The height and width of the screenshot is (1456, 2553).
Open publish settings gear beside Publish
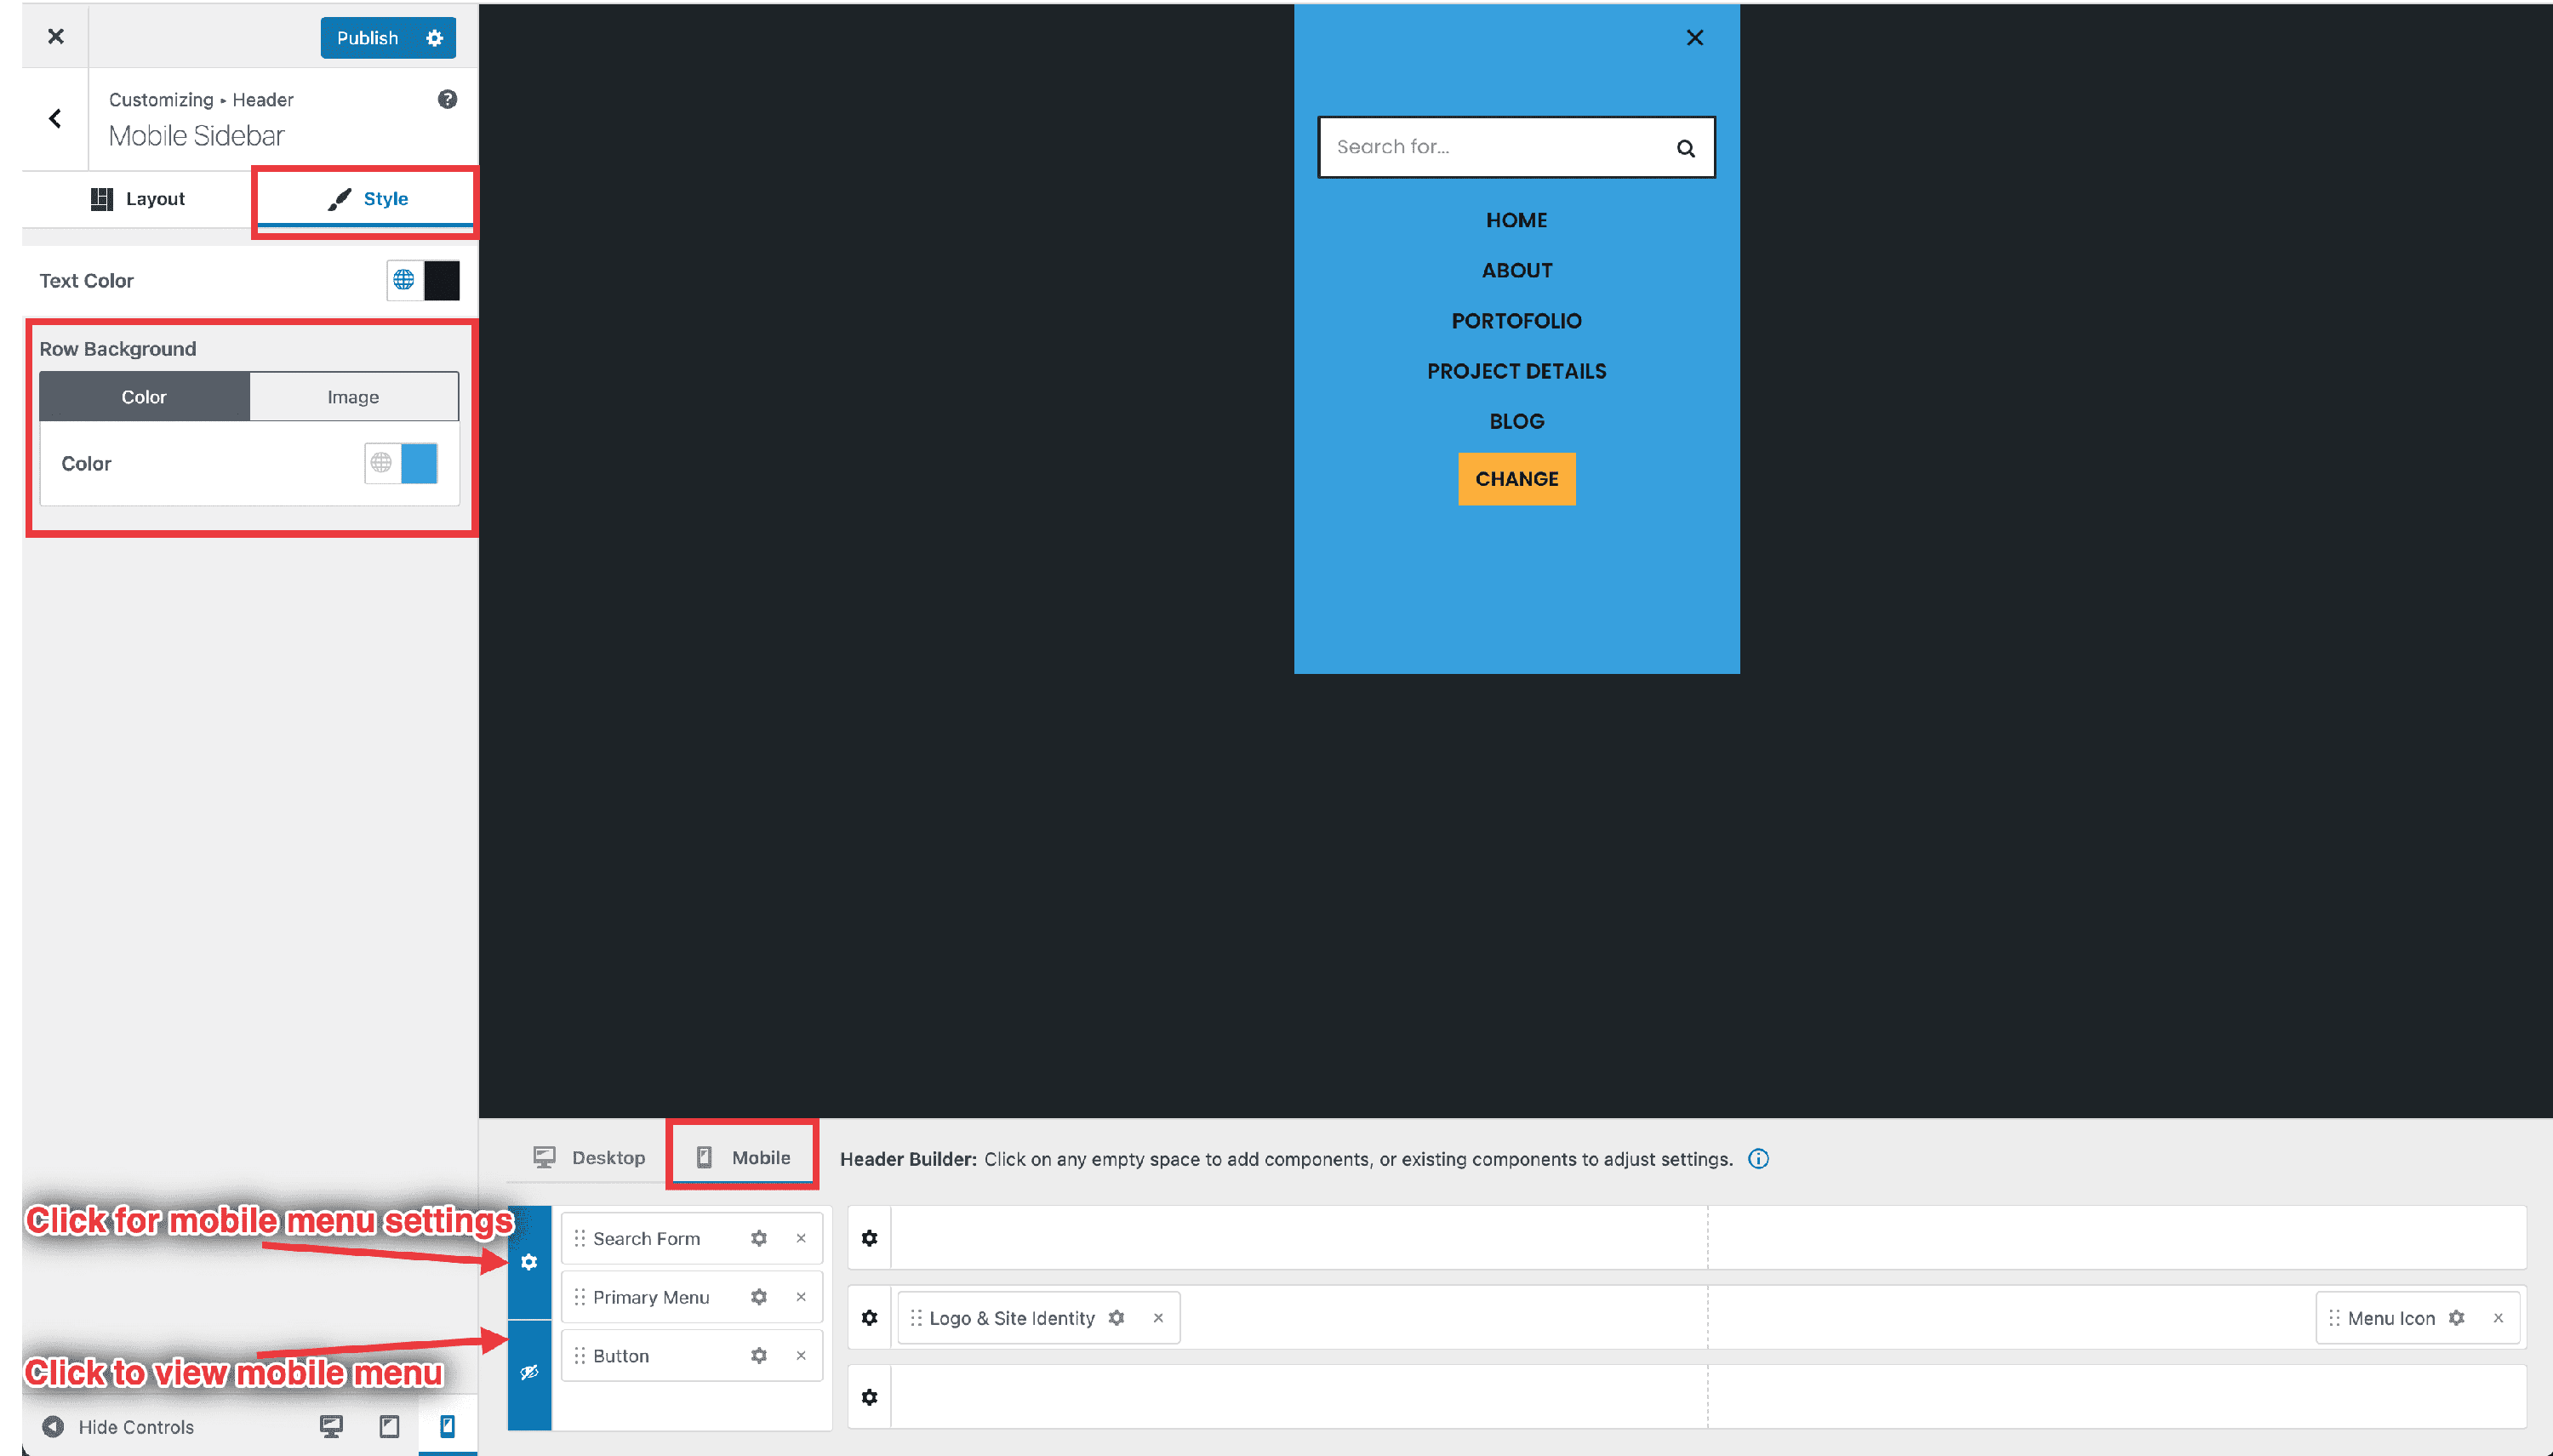[434, 37]
